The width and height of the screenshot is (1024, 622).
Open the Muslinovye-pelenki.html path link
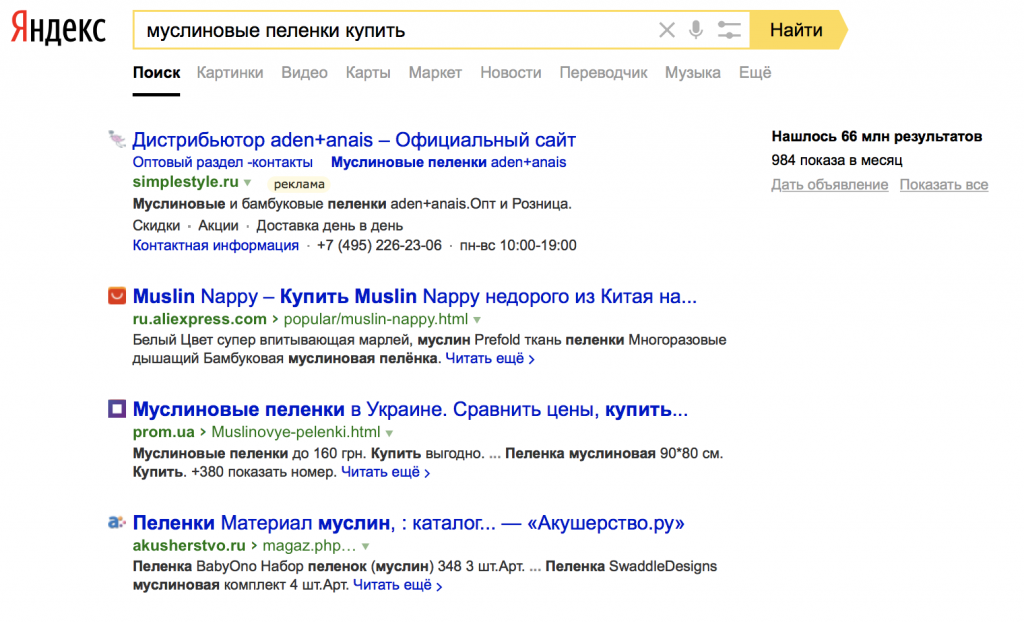(x=296, y=433)
